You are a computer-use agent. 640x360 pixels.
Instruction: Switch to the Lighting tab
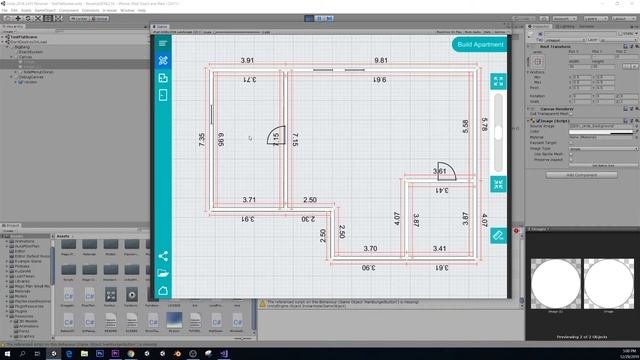(x=566, y=27)
